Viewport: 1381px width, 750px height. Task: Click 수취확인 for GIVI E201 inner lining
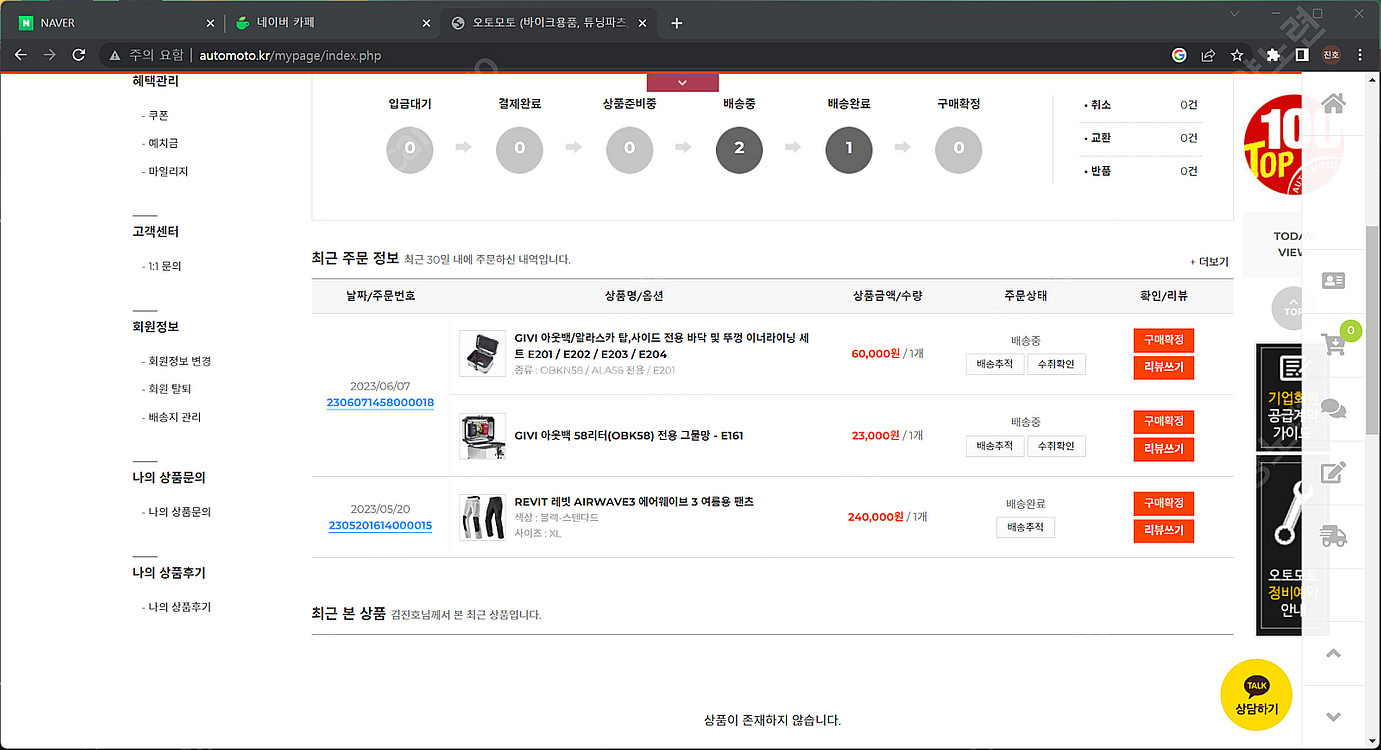pyautogui.click(x=1056, y=364)
